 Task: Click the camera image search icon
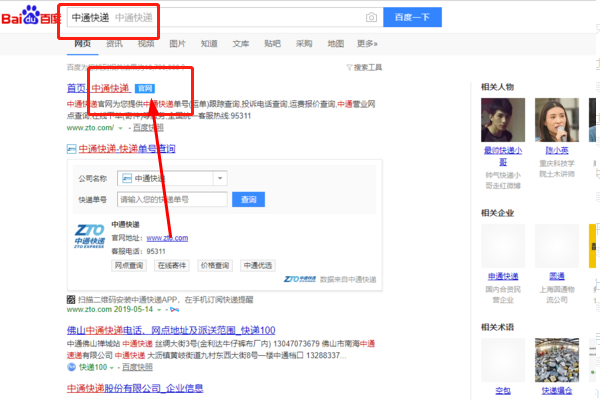click(x=371, y=17)
